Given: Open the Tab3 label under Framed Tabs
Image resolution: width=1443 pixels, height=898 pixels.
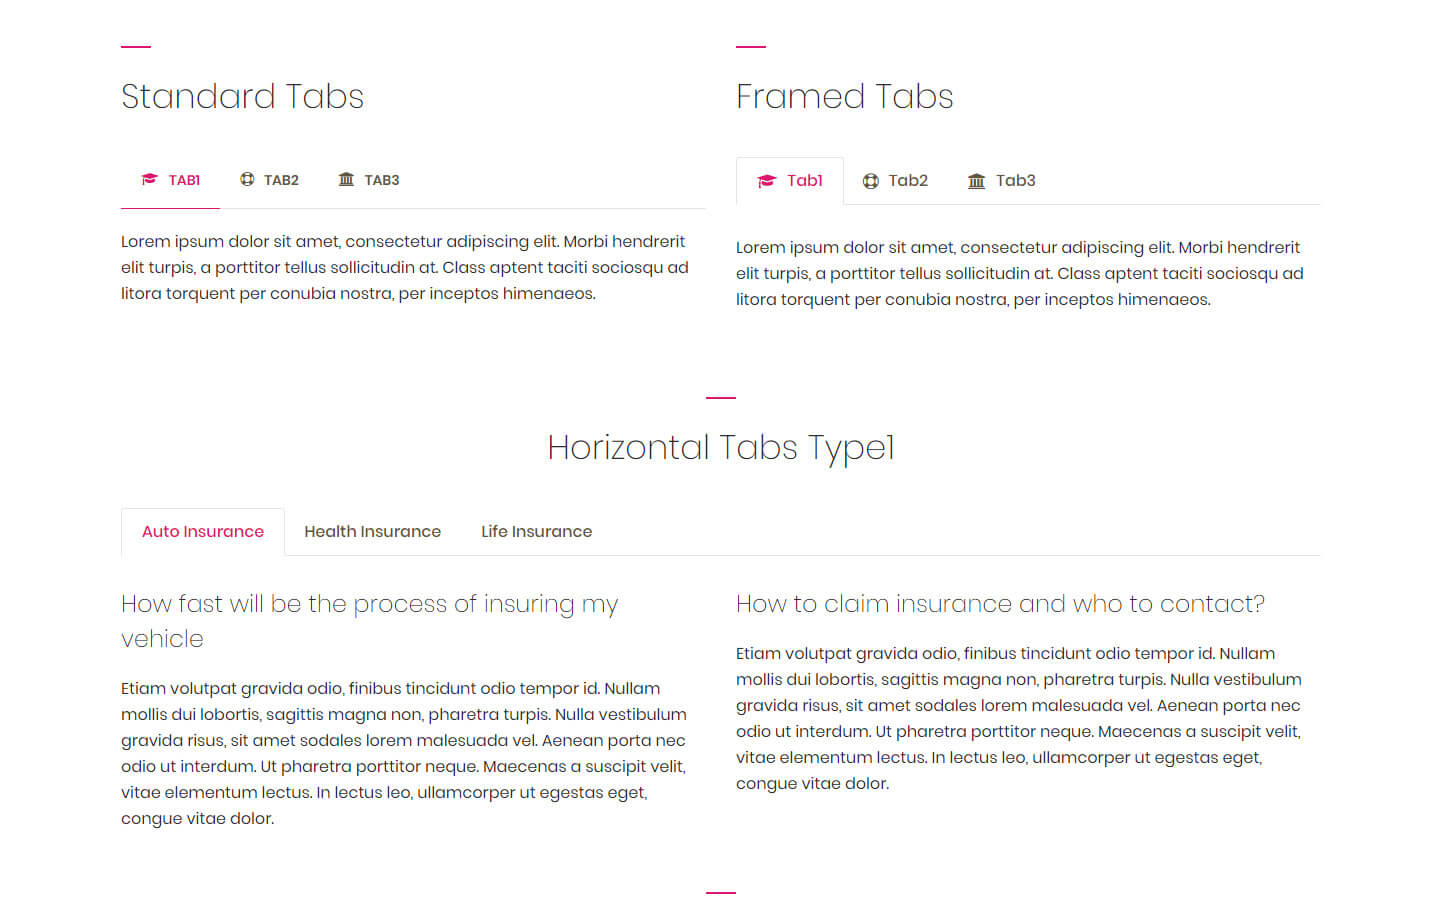Looking at the screenshot, I should point(1015,181).
